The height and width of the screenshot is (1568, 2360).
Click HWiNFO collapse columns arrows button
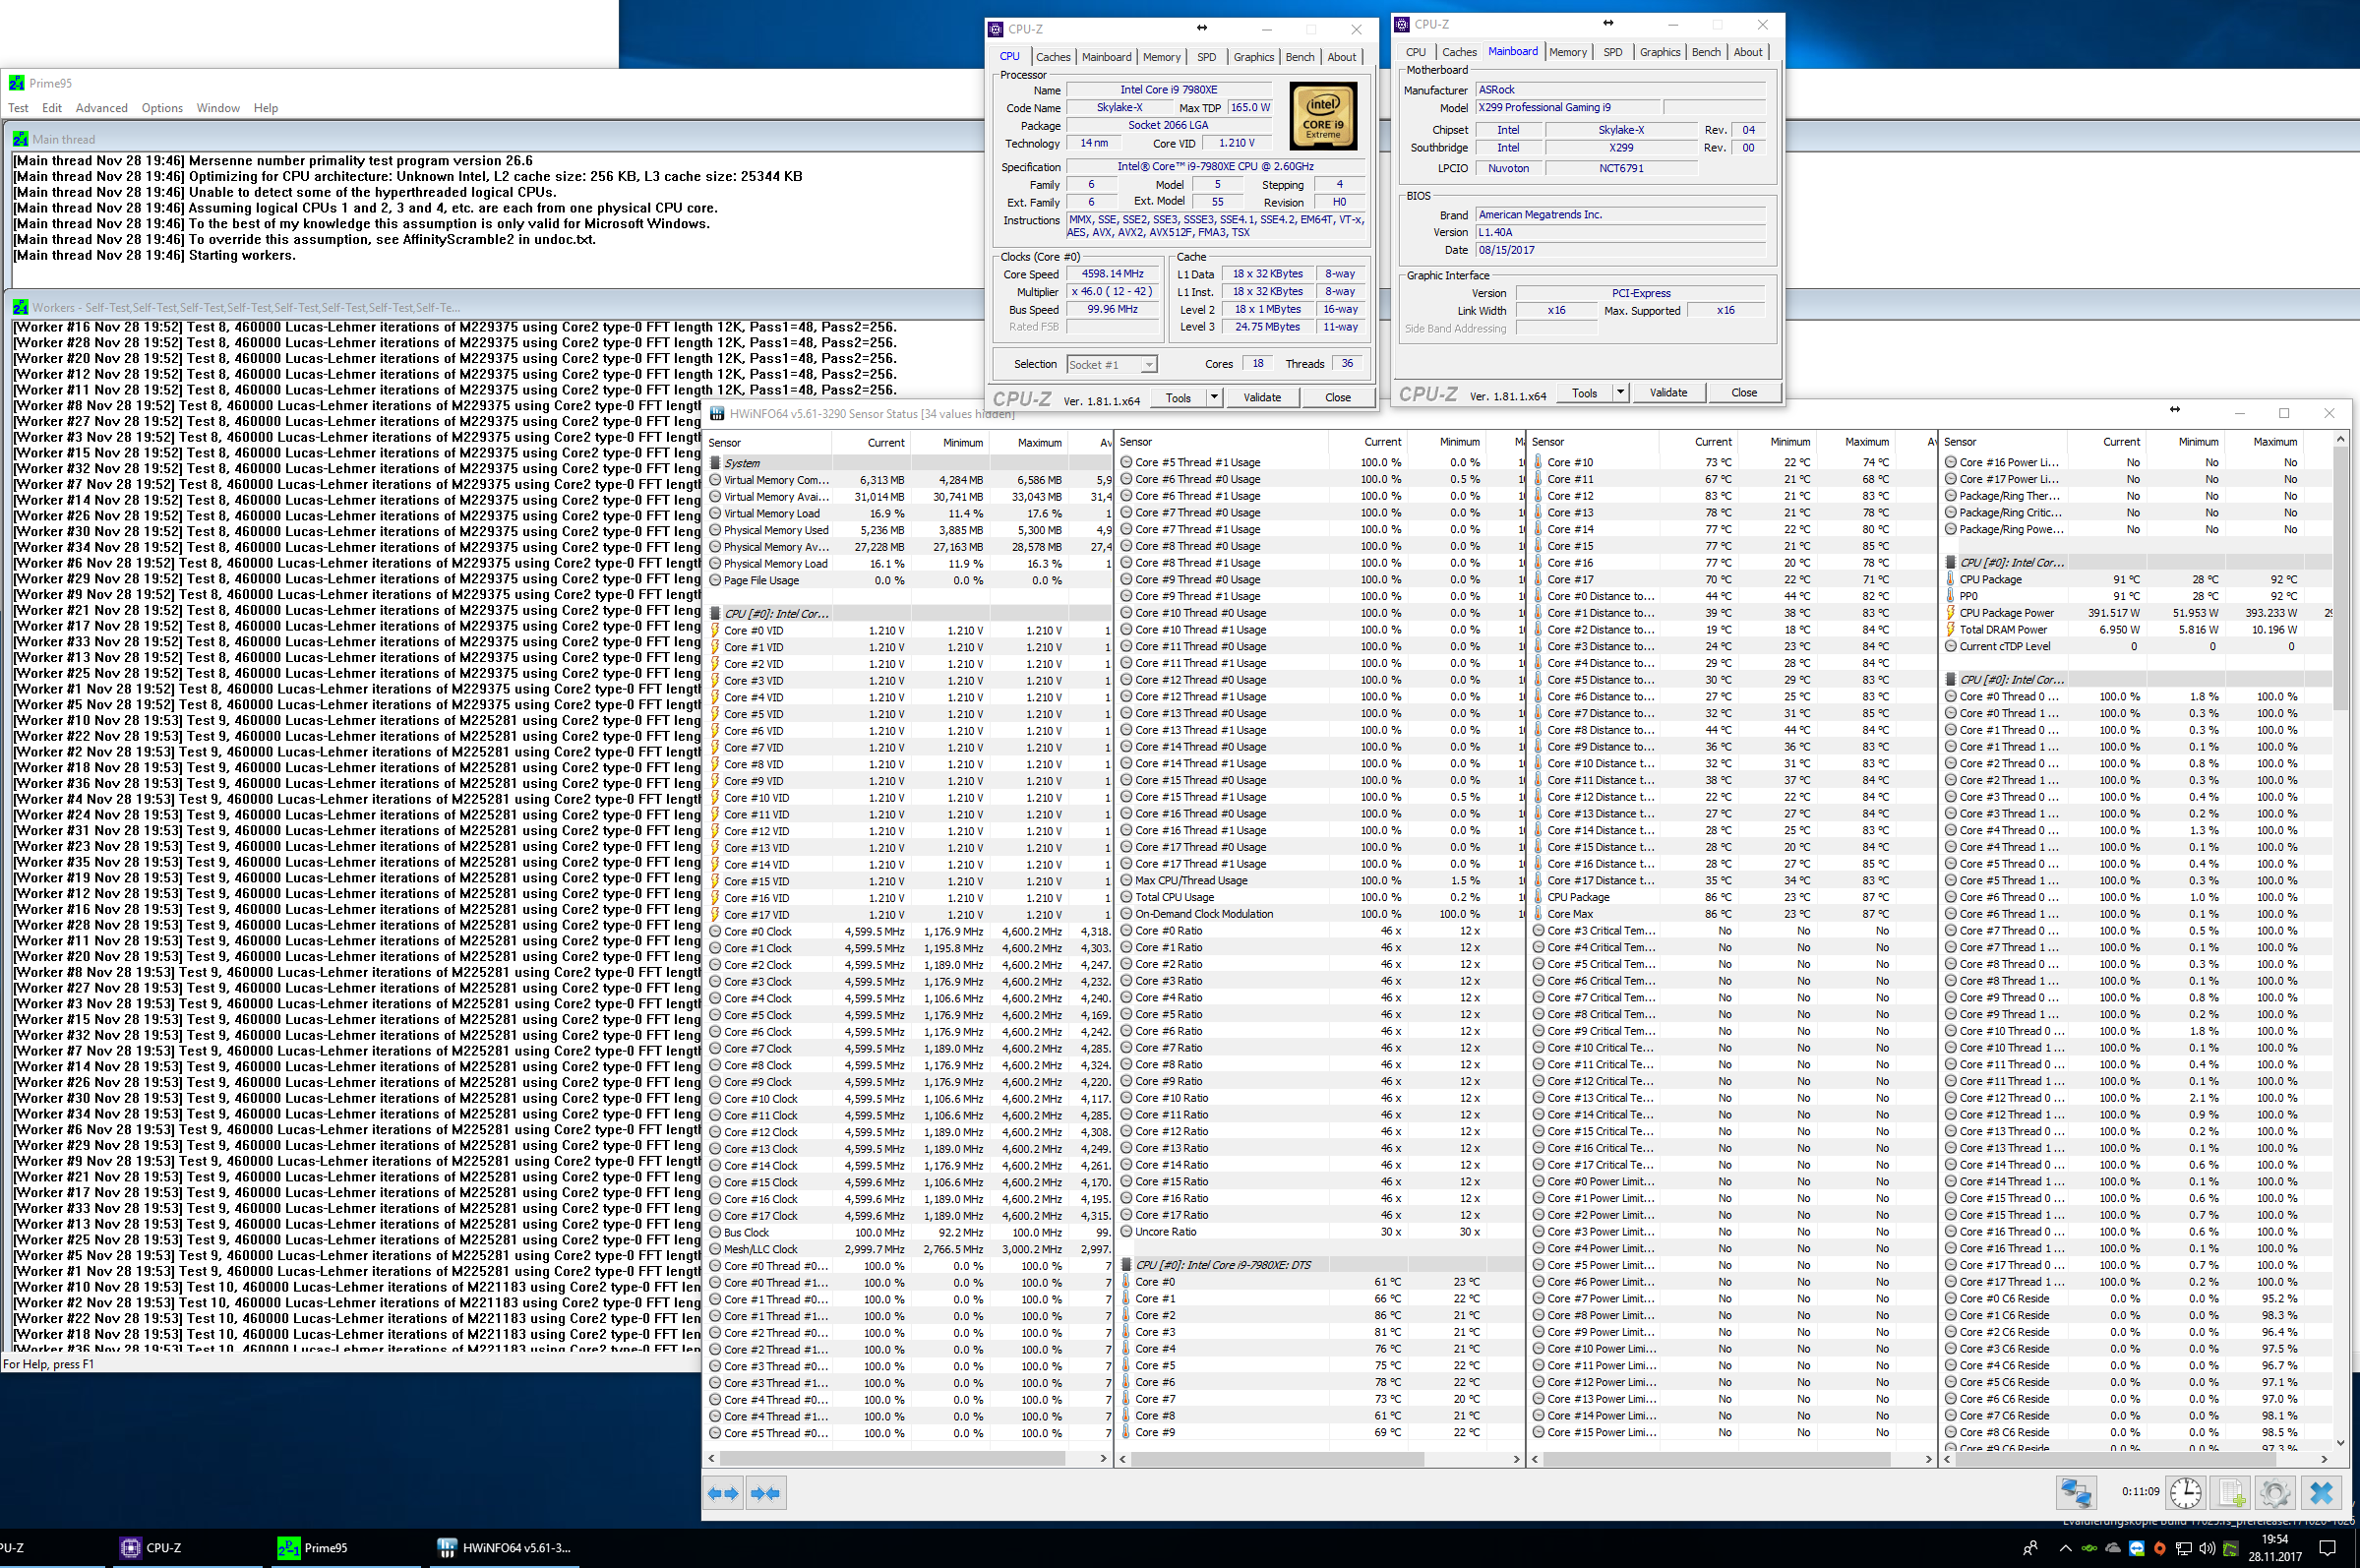(x=765, y=1493)
